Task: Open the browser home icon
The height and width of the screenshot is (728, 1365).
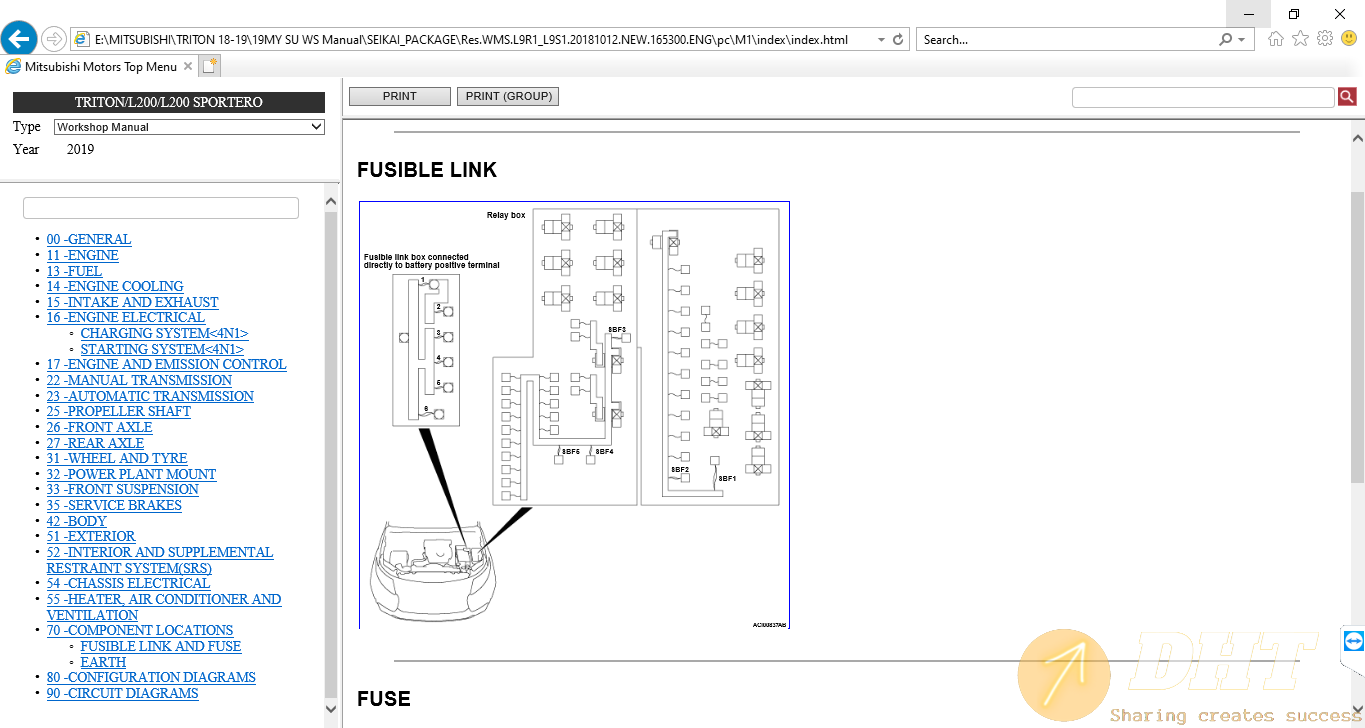Action: 1275,39
